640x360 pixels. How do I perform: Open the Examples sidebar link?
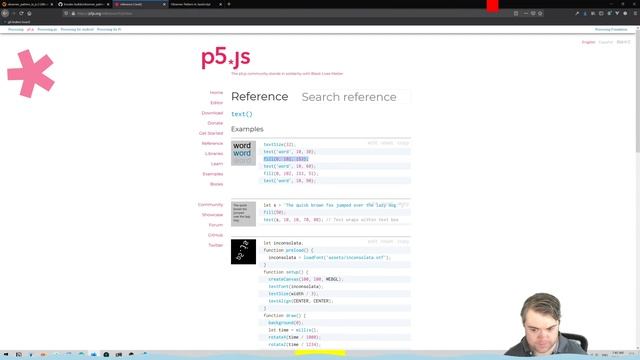tap(213, 174)
